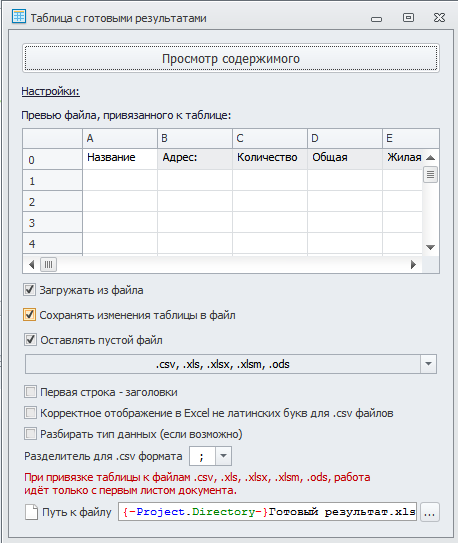The height and width of the screenshot is (543, 458).
Task: Enable Первая строка - заголовки option
Action: pos(30,392)
